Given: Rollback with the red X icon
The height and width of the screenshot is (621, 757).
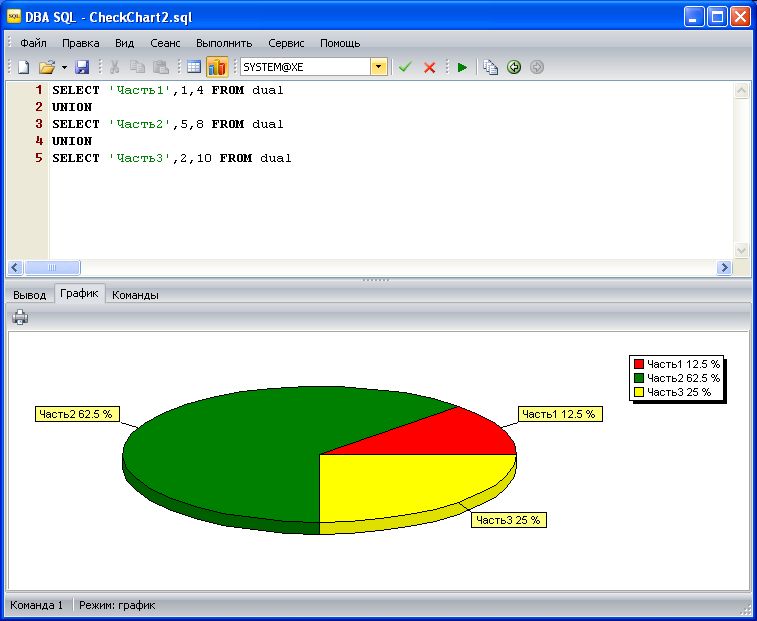Looking at the screenshot, I should click(x=430, y=67).
